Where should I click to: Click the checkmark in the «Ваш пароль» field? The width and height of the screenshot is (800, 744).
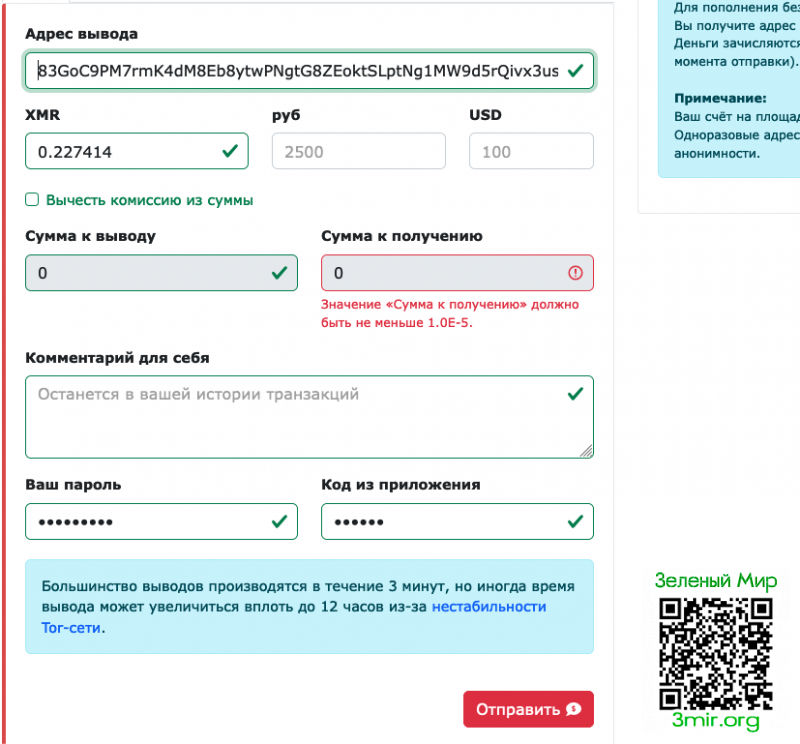pos(279,521)
